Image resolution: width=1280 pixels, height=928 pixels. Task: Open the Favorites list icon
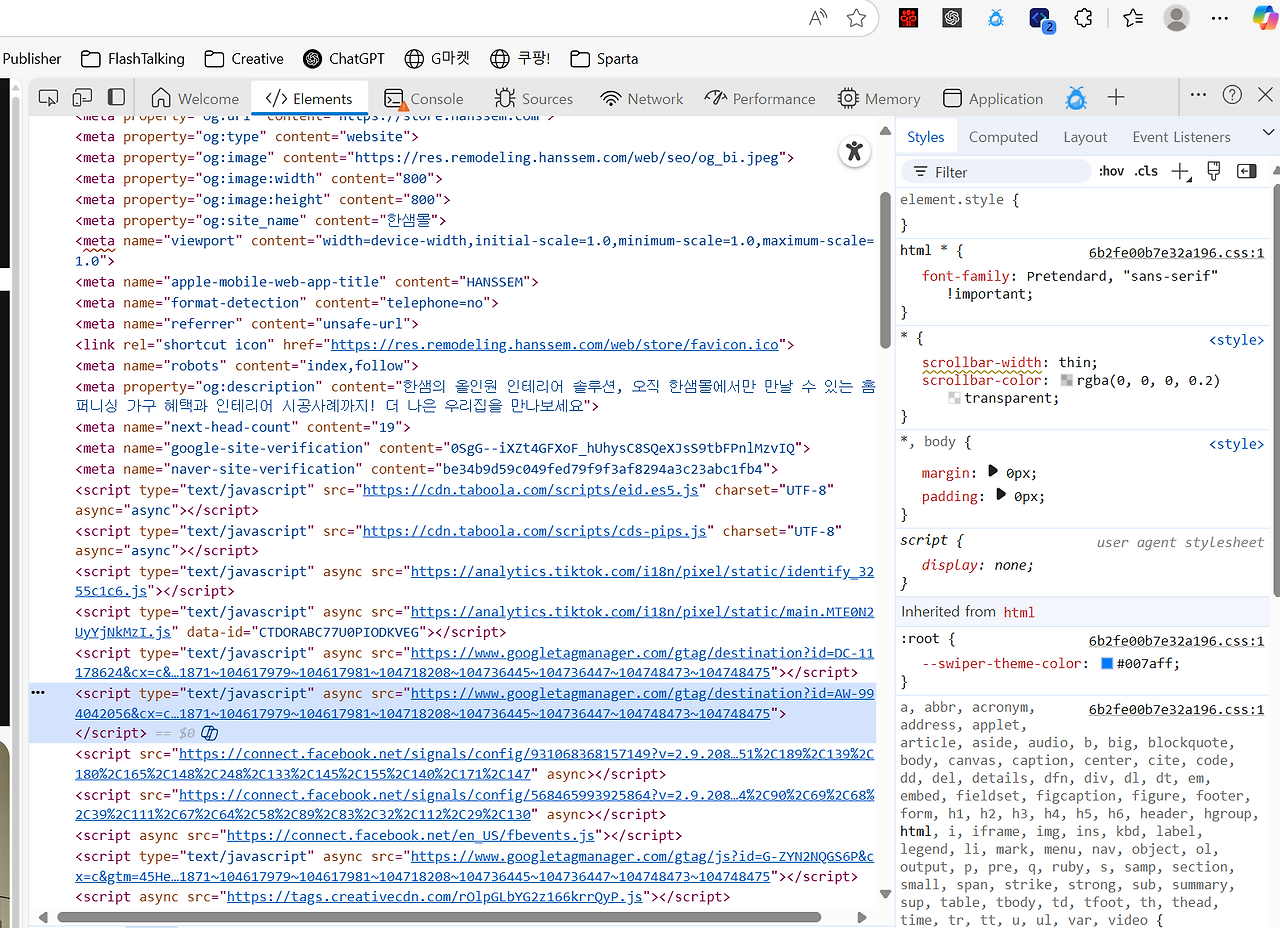[x=1132, y=18]
